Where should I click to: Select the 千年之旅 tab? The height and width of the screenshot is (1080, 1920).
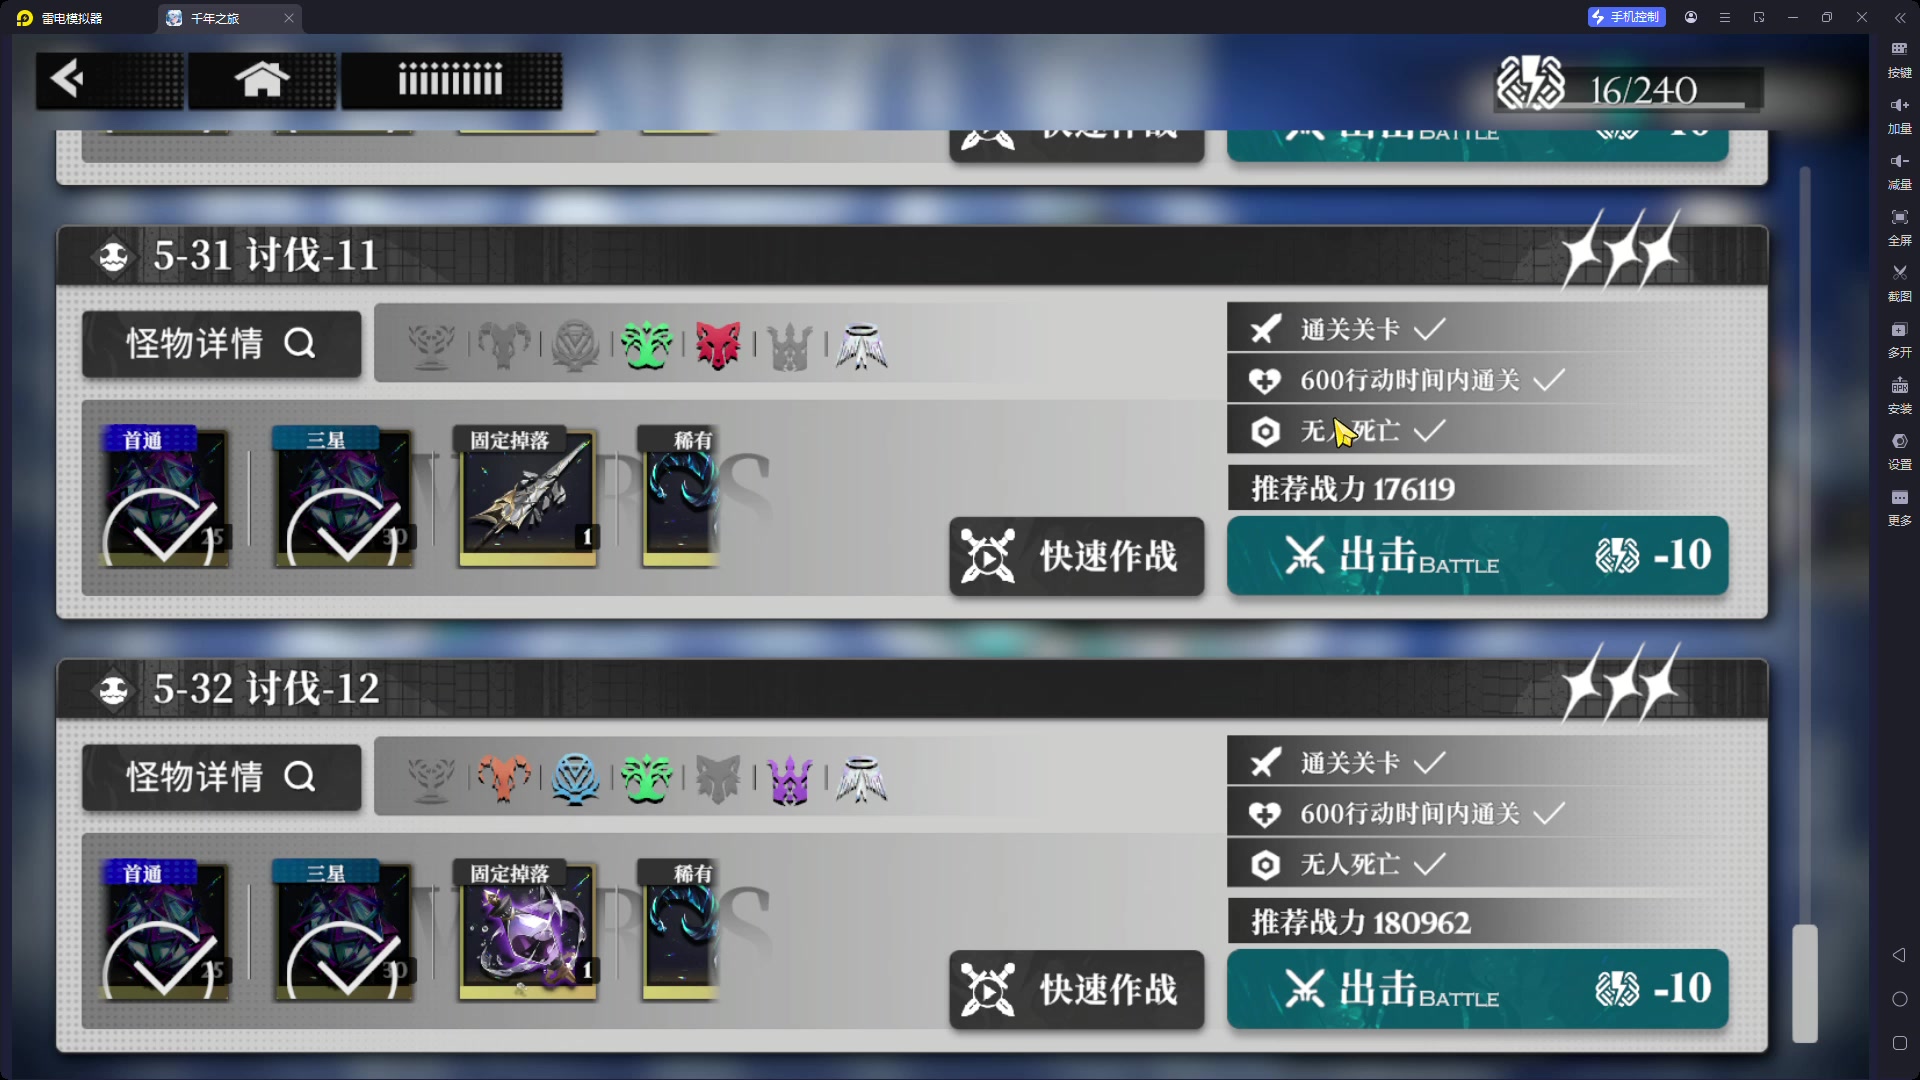click(229, 18)
